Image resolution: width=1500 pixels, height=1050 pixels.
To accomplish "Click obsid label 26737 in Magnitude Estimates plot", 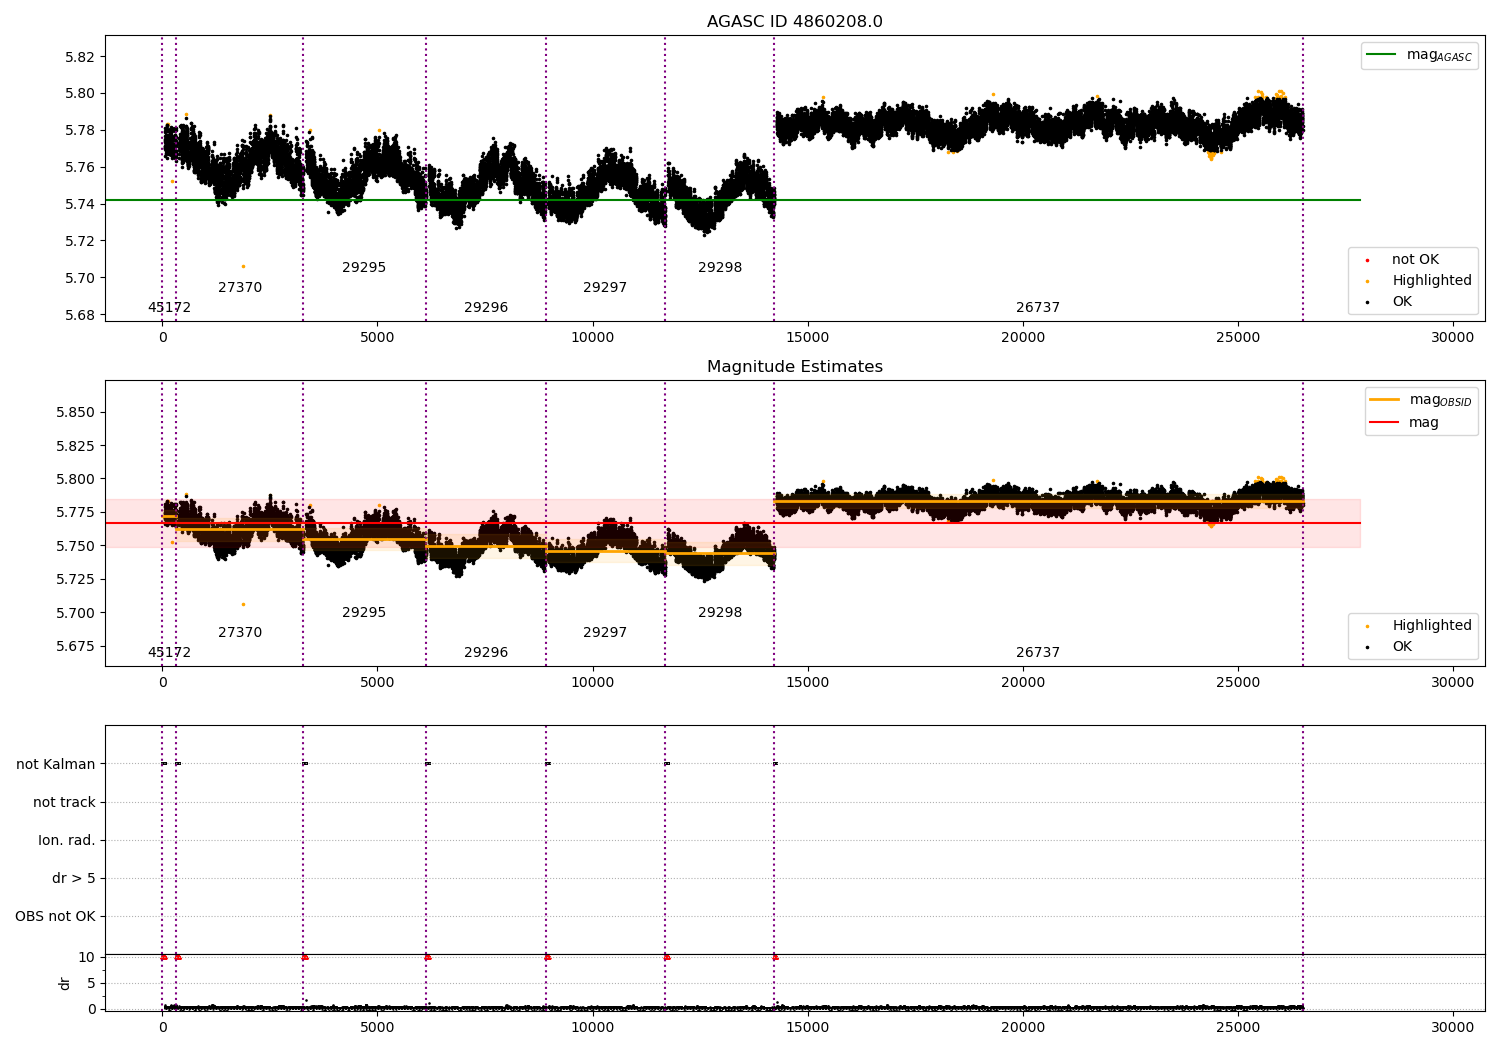I will (1038, 653).
